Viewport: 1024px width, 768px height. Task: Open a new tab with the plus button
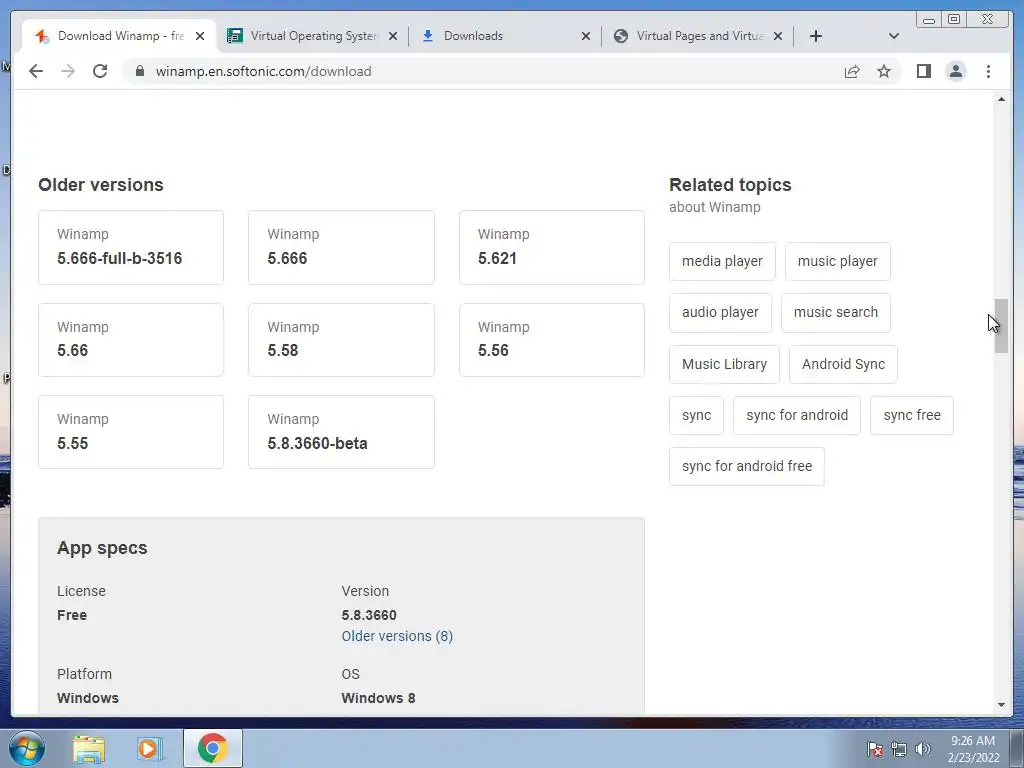point(816,36)
